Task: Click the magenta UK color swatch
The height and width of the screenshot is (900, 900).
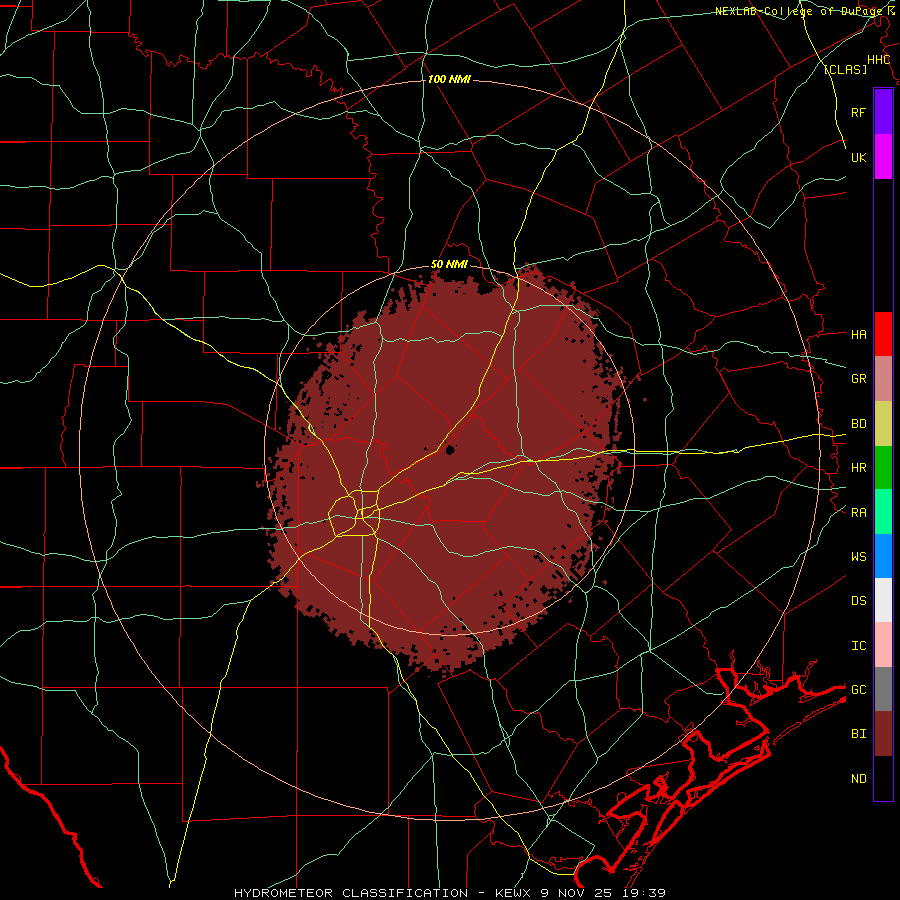Action: pyautogui.click(x=883, y=157)
